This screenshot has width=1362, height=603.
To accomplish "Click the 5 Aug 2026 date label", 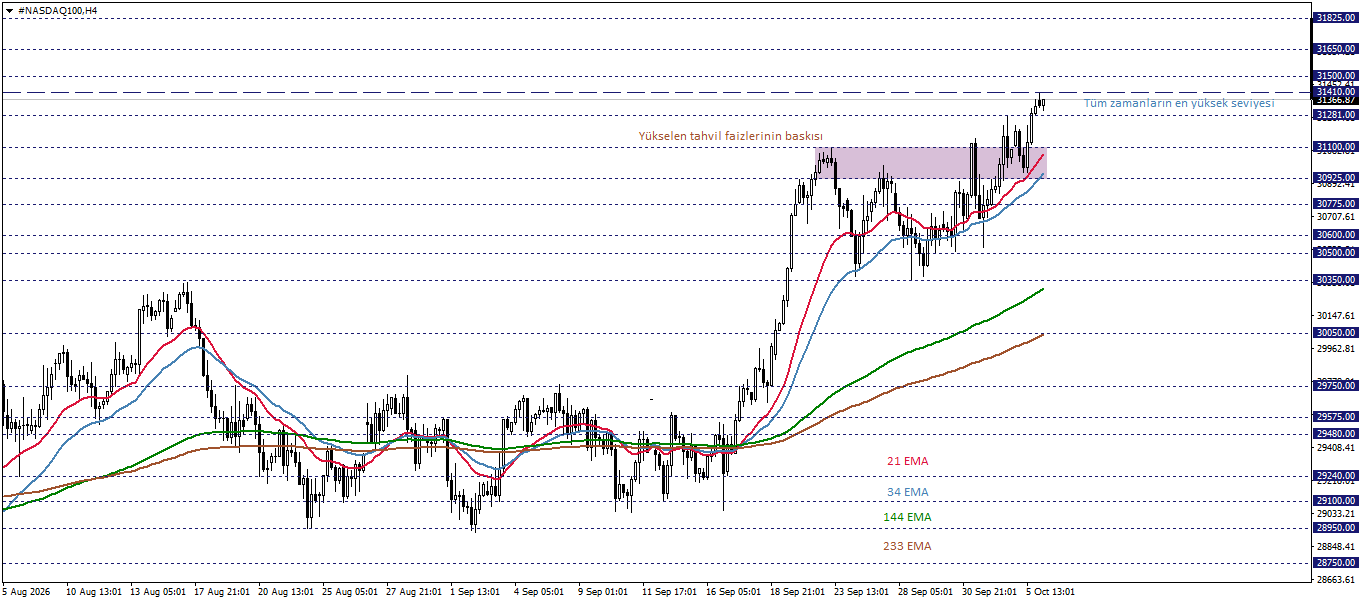I will 28,592.
